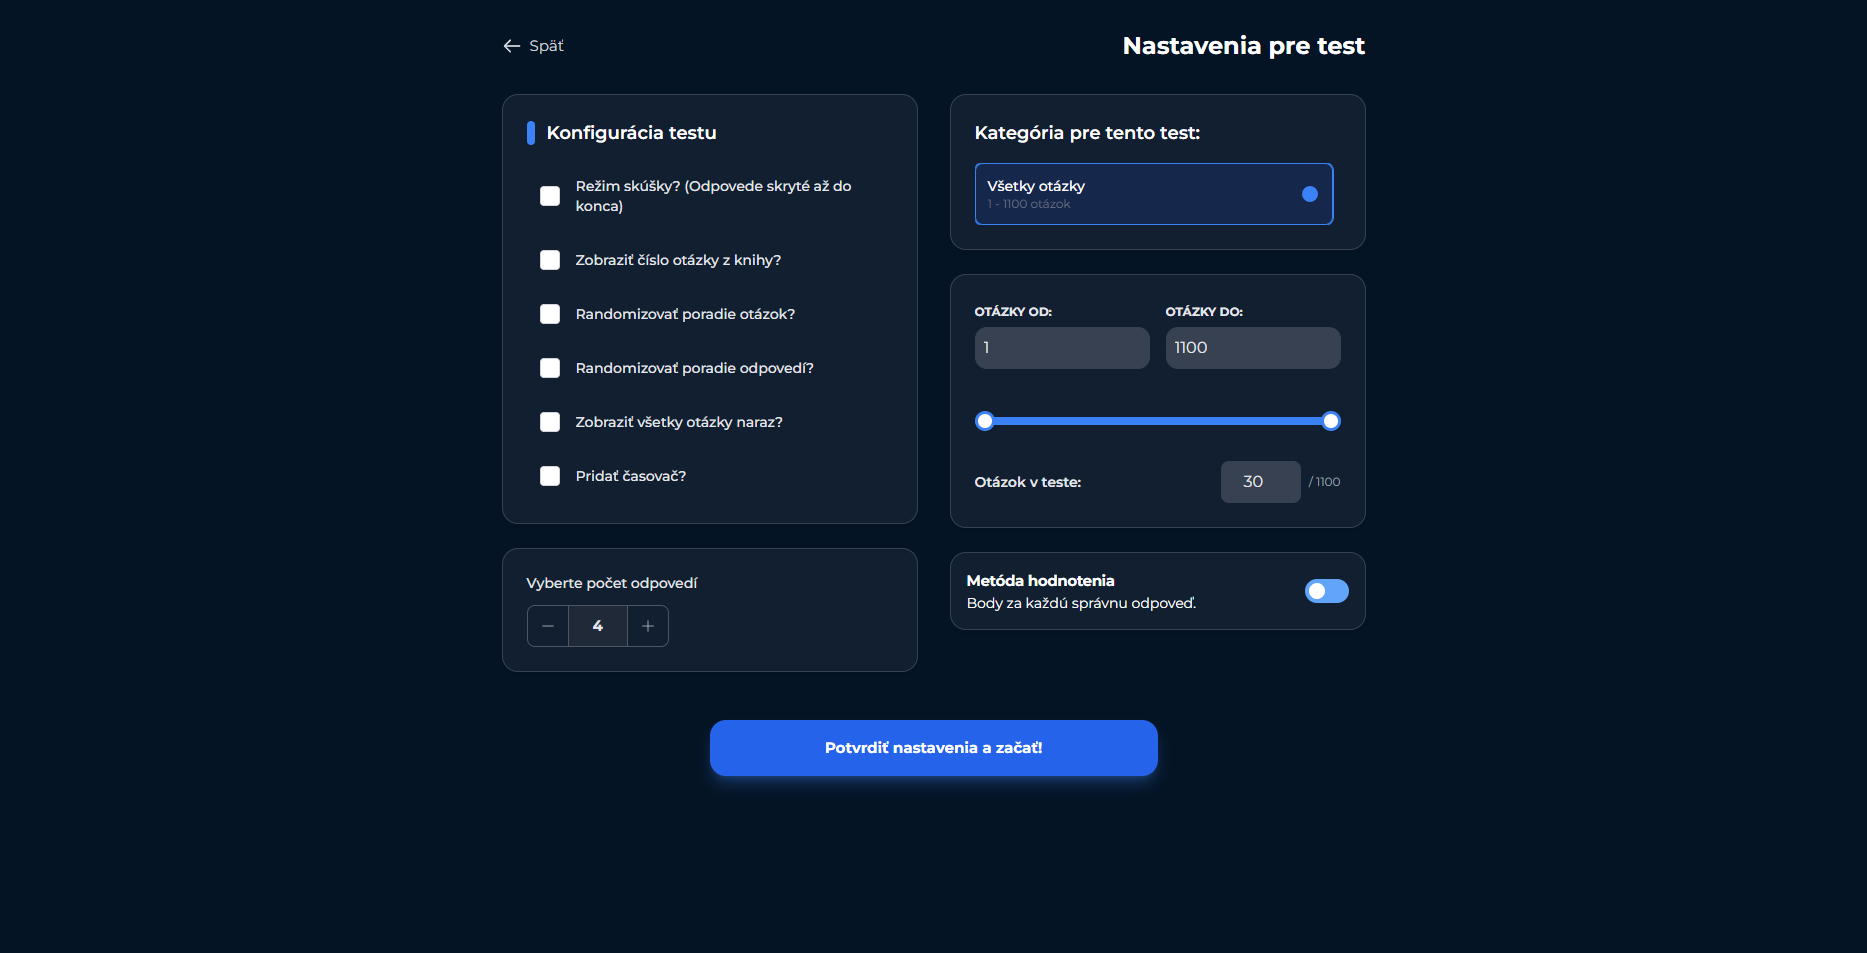Viewport: 1867px width, 953px height.
Task: Select the Všetky otázky radio option
Action: tap(1309, 194)
